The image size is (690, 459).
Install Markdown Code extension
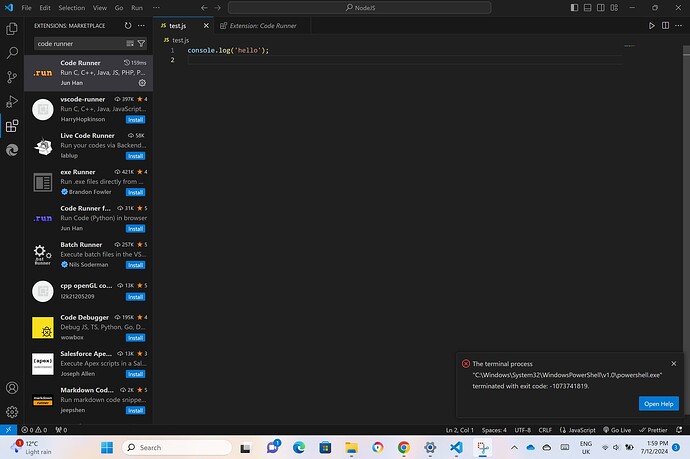coord(136,411)
